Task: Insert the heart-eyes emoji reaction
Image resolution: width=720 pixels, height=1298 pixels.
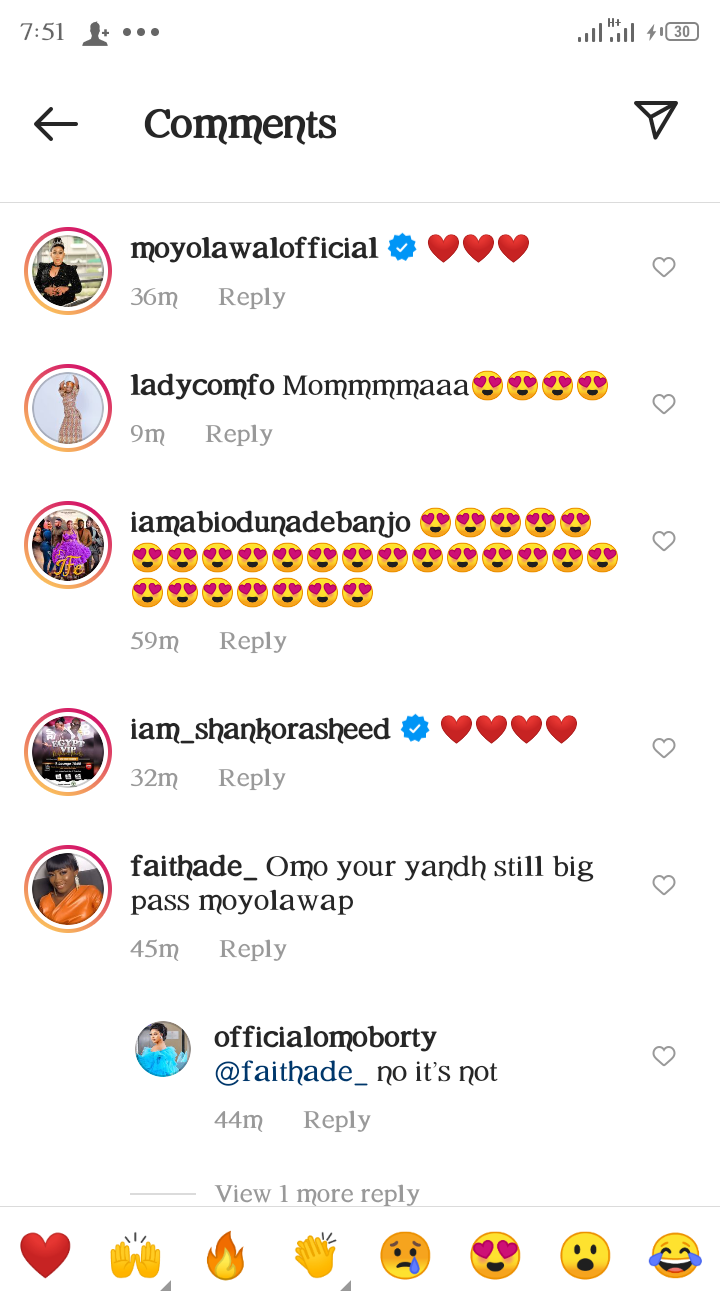Action: tap(495, 1255)
